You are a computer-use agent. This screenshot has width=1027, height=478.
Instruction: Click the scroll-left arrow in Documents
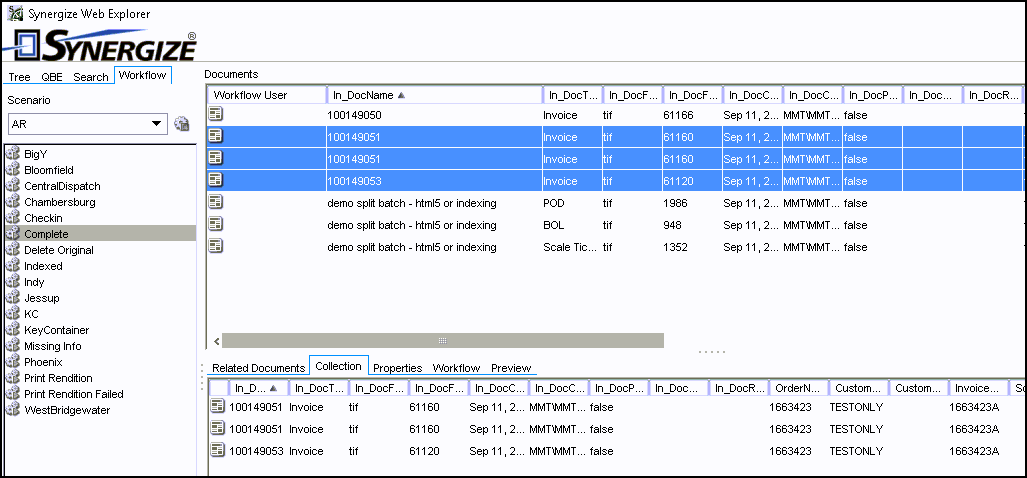[x=216, y=341]
